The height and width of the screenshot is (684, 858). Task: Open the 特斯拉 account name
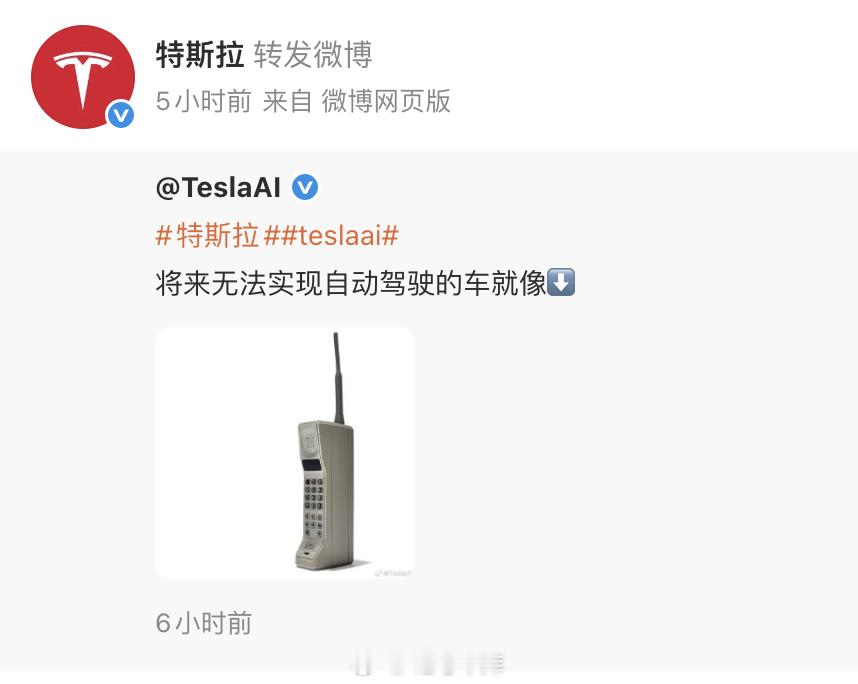[x=200, y=54]
